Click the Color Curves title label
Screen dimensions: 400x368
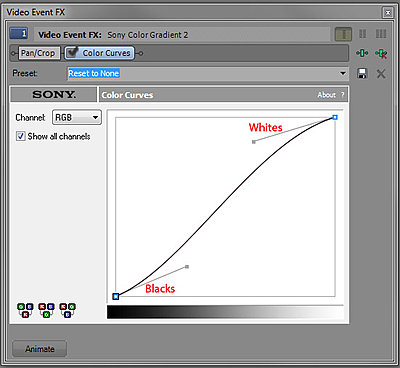click(127, 95)
